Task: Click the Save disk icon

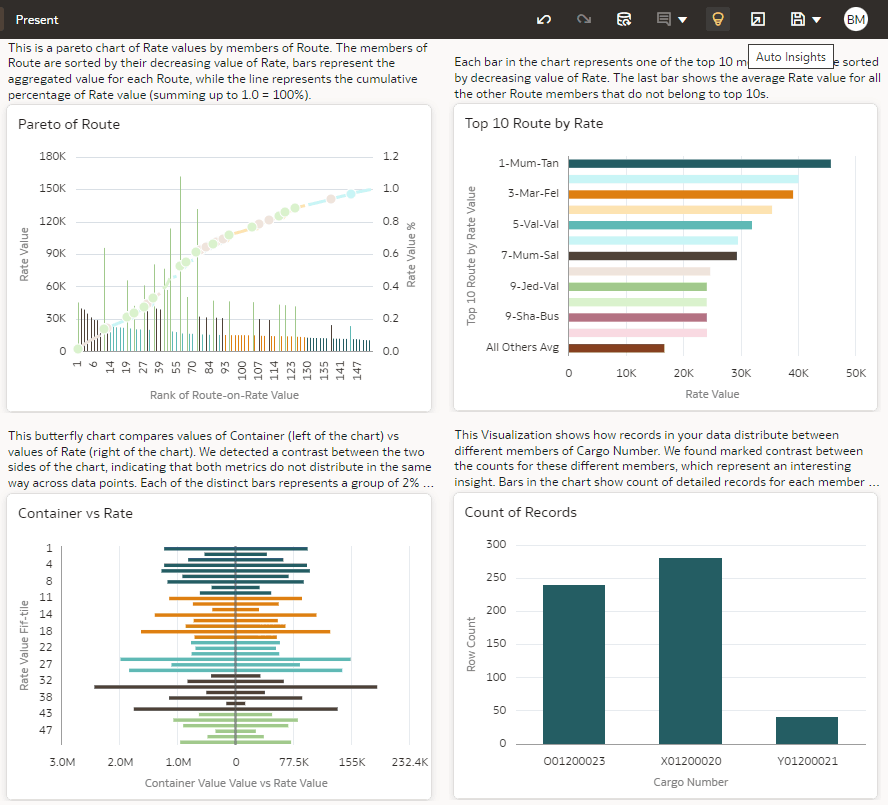Action: [797, 19]
